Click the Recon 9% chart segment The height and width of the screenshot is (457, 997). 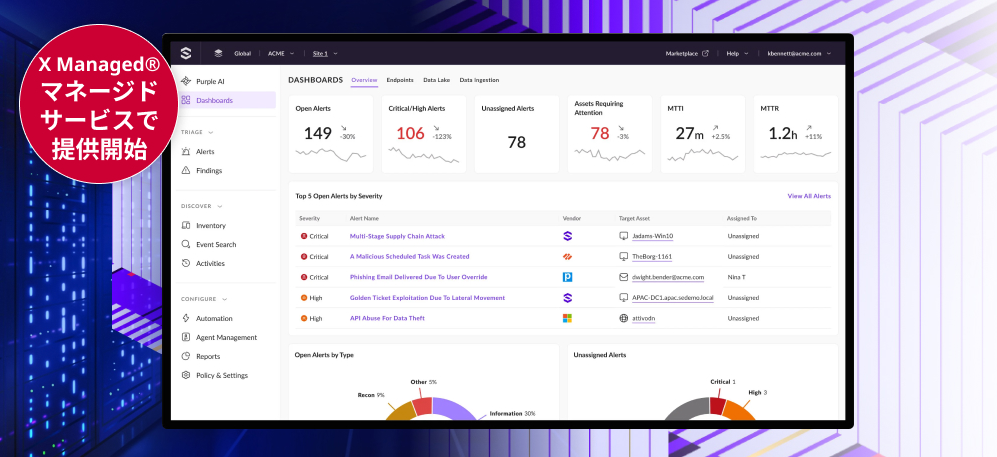400,412
